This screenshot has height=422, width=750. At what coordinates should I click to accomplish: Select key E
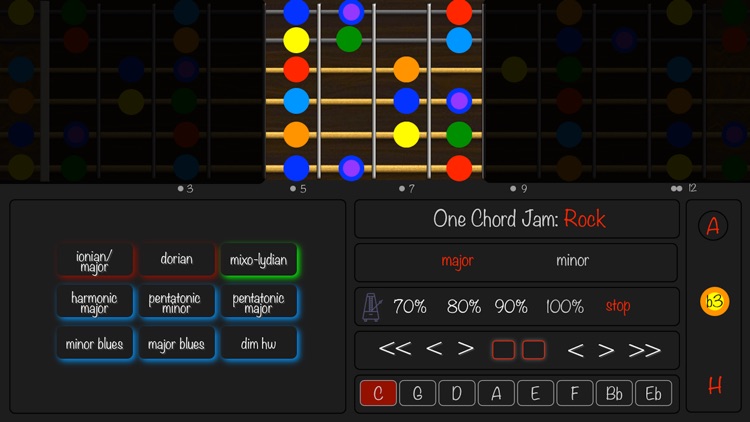coord(535,393)
